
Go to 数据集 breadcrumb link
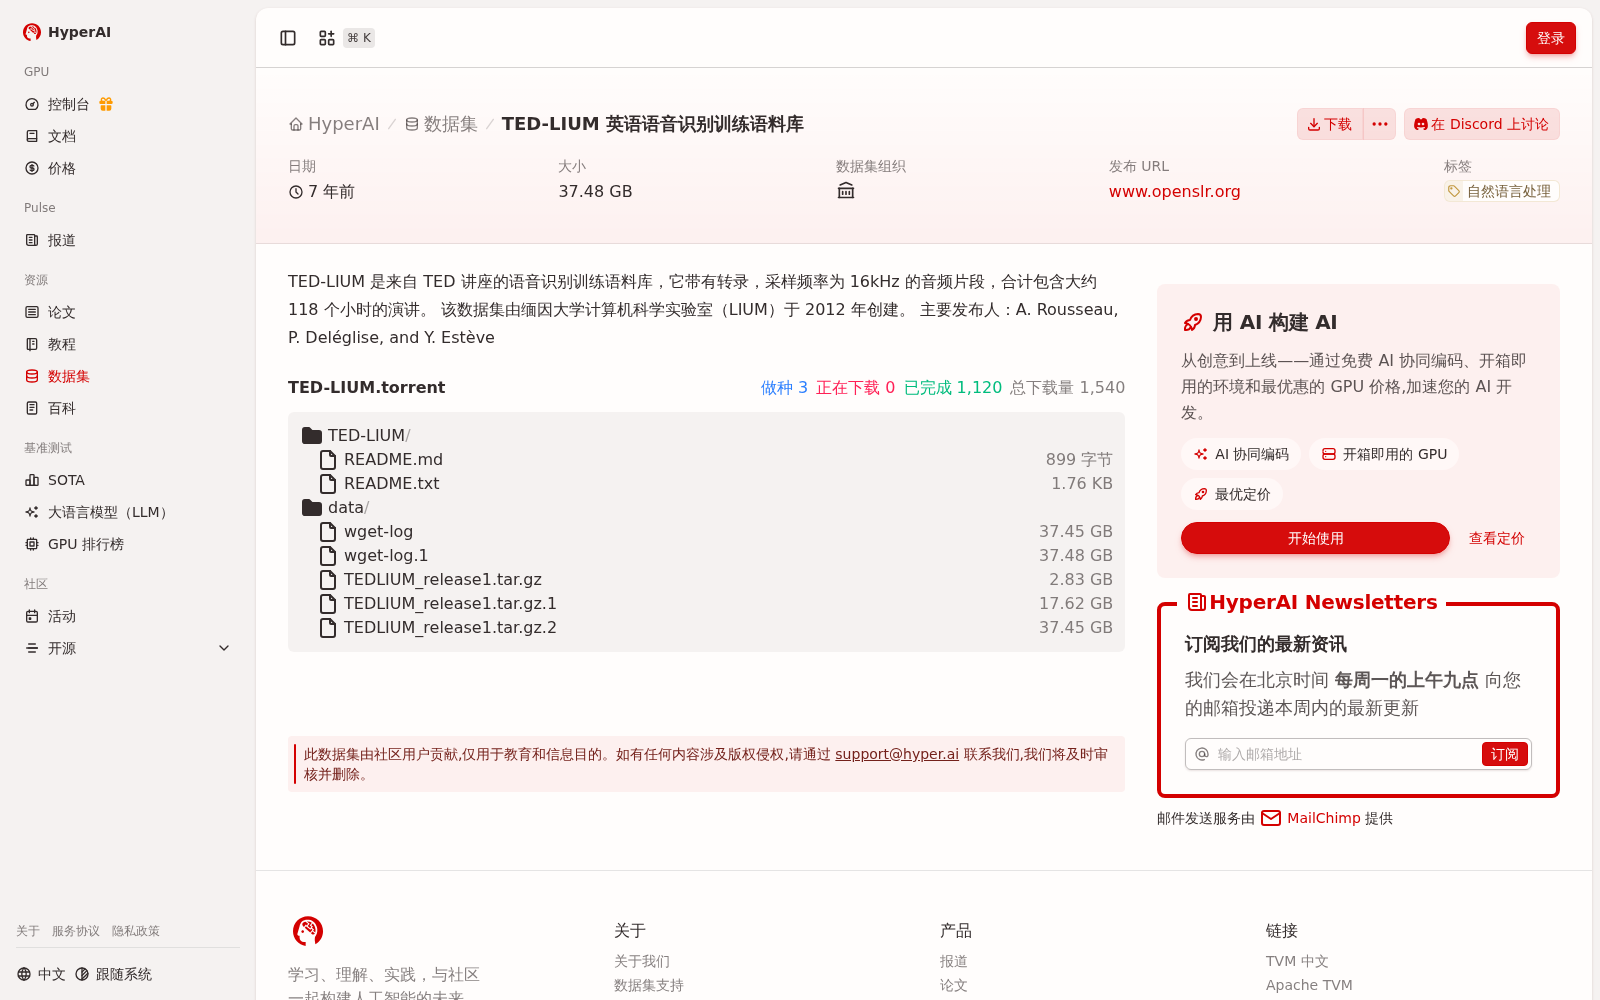point(441,124)
